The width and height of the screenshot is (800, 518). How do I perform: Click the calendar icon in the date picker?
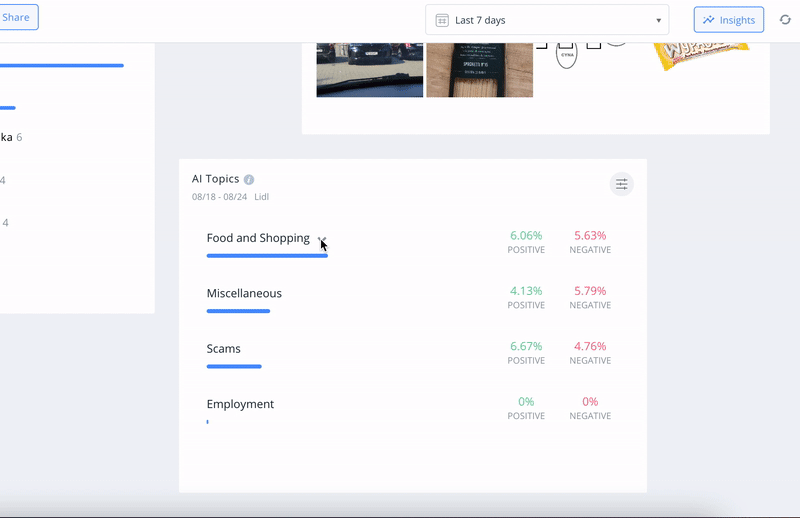click(x=442, y=20)
